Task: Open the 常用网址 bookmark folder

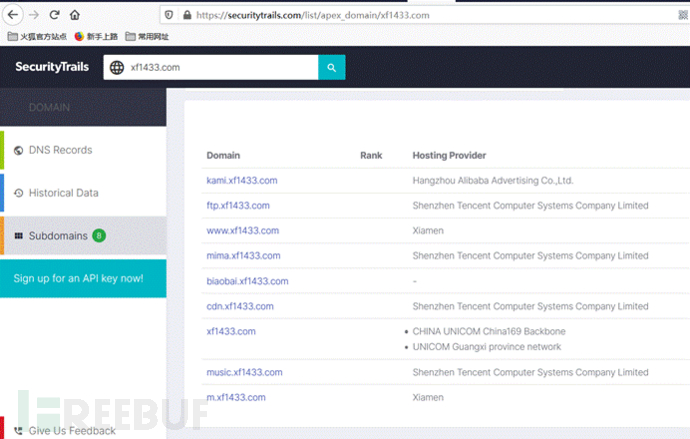Action: (x=147, y=37)
